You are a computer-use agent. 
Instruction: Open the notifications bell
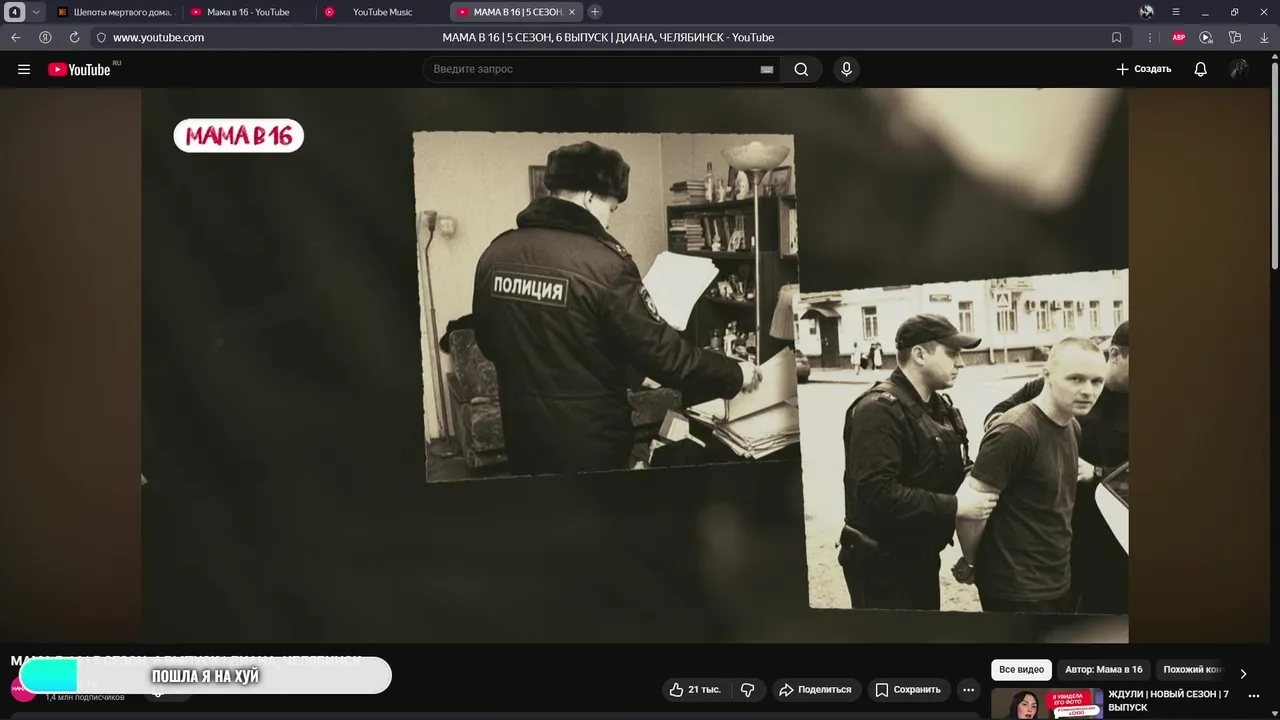click(x=1200, y=69)
